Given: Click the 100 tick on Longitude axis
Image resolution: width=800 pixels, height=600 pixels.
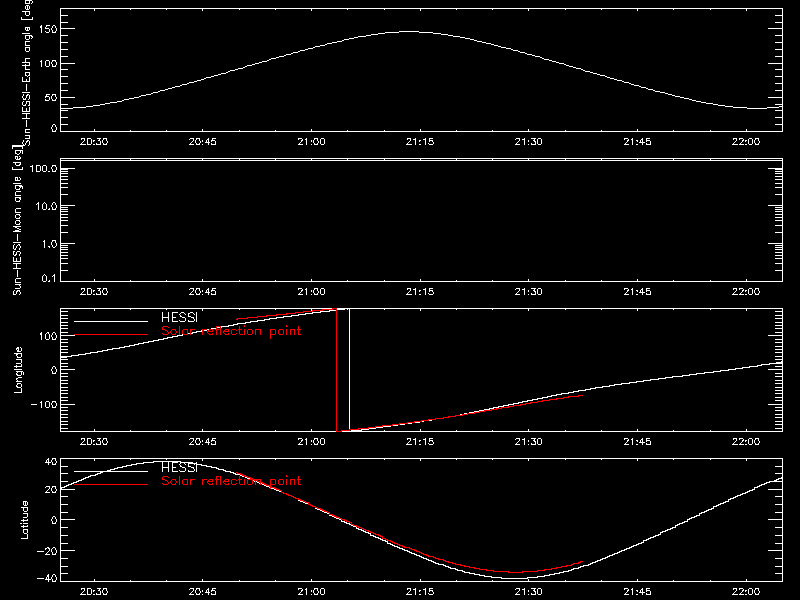Looking at the screenshot, I should tap(48, 336).
